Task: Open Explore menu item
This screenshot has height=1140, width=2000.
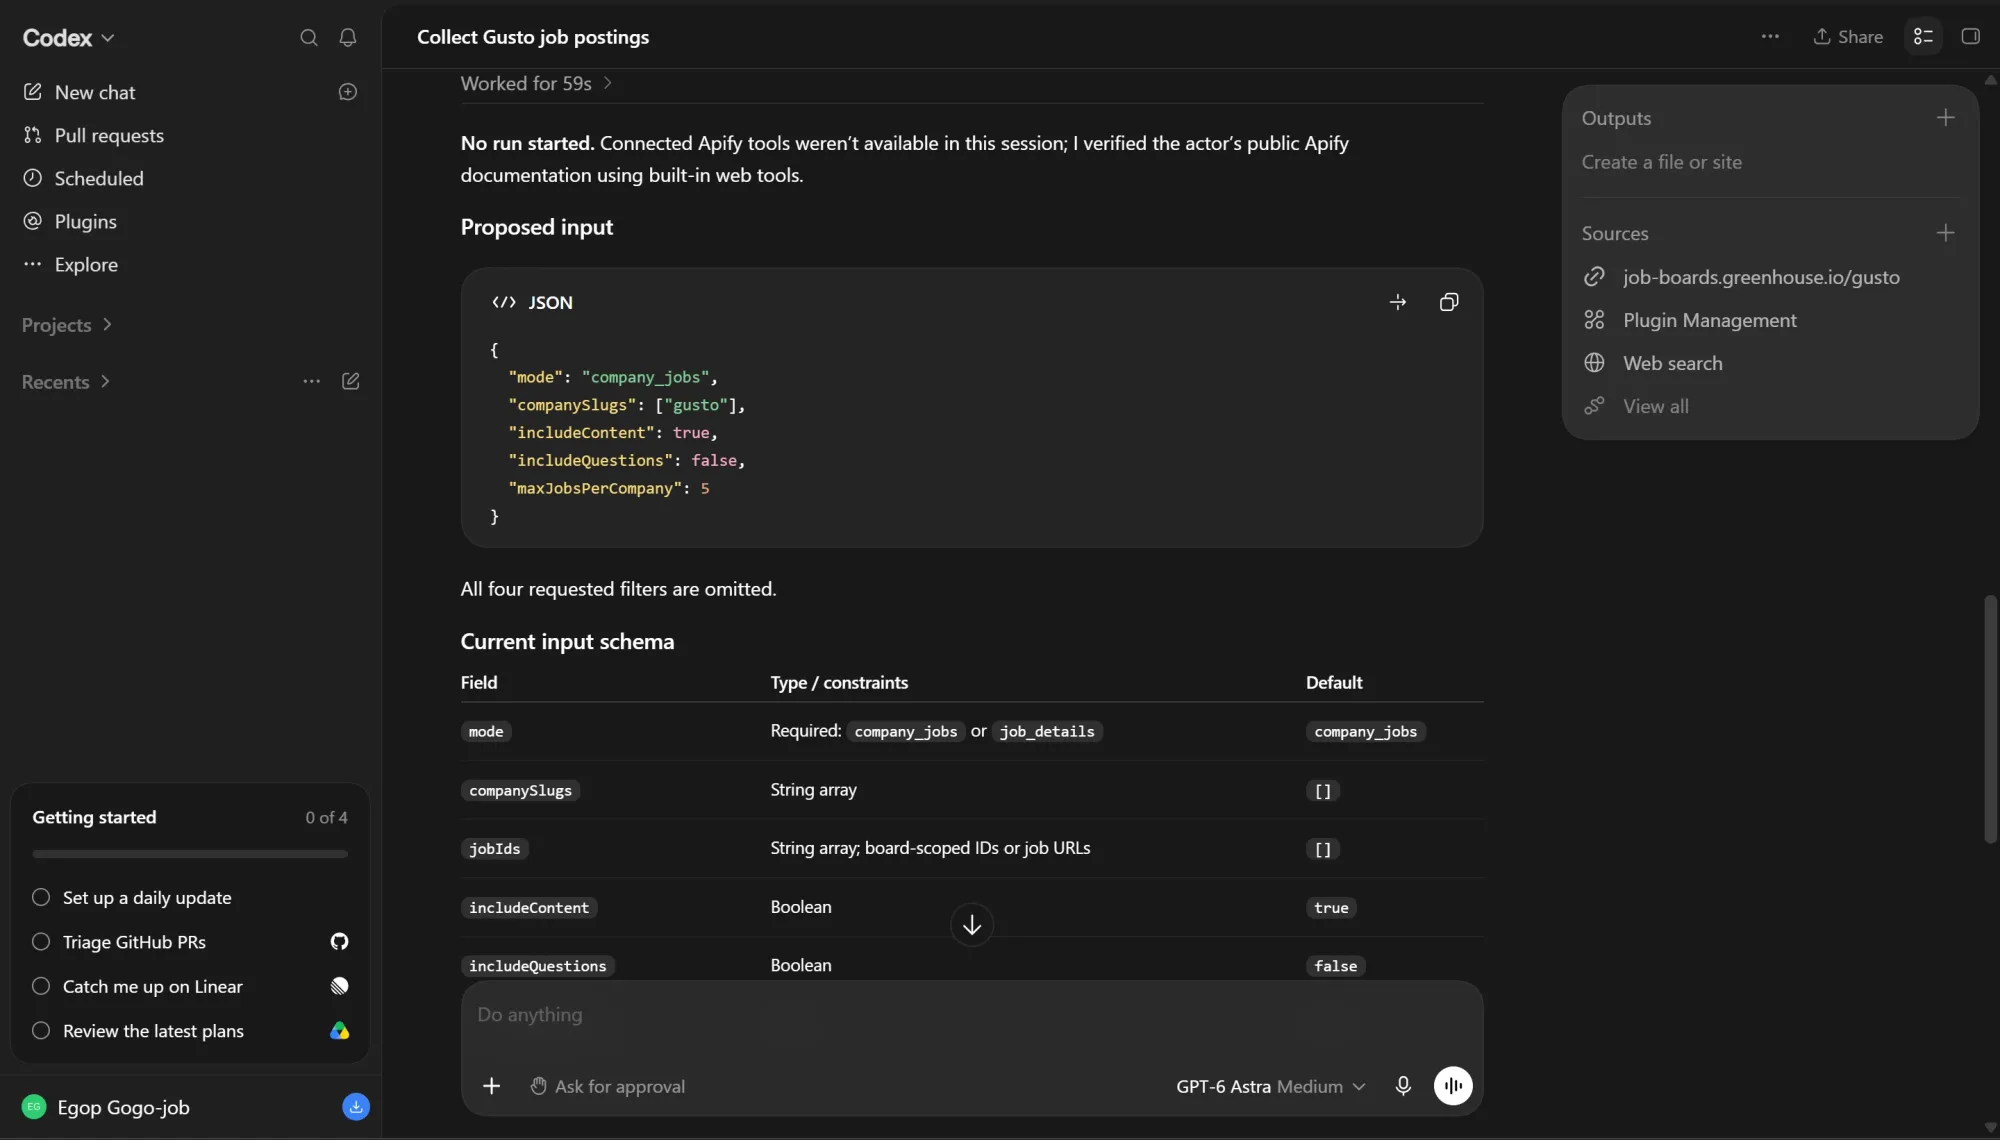Action: click(x=70, y=264)
